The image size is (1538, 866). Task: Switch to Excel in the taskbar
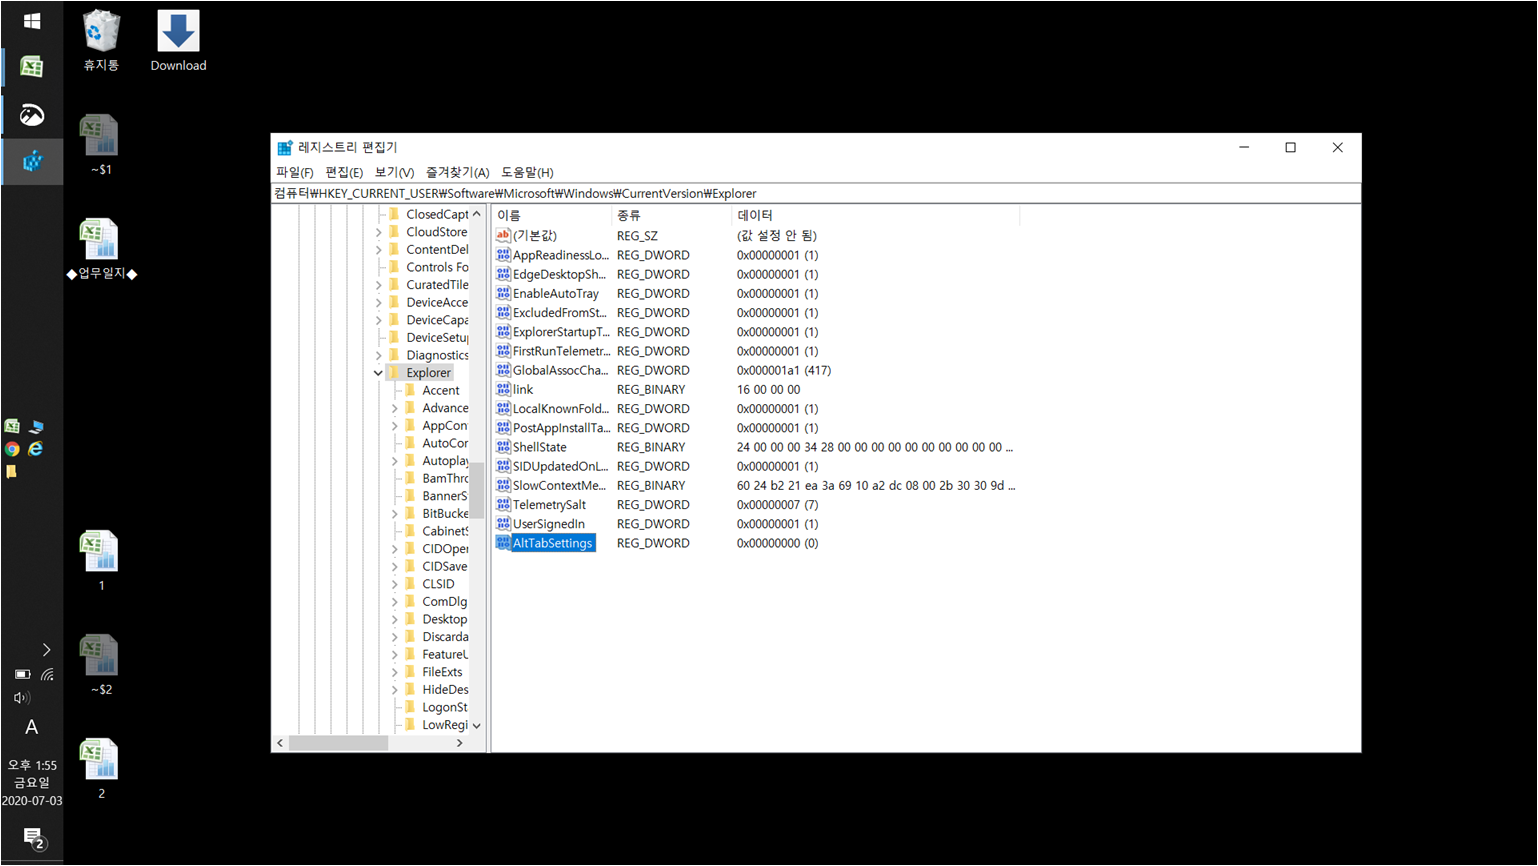tap(32, 67)
